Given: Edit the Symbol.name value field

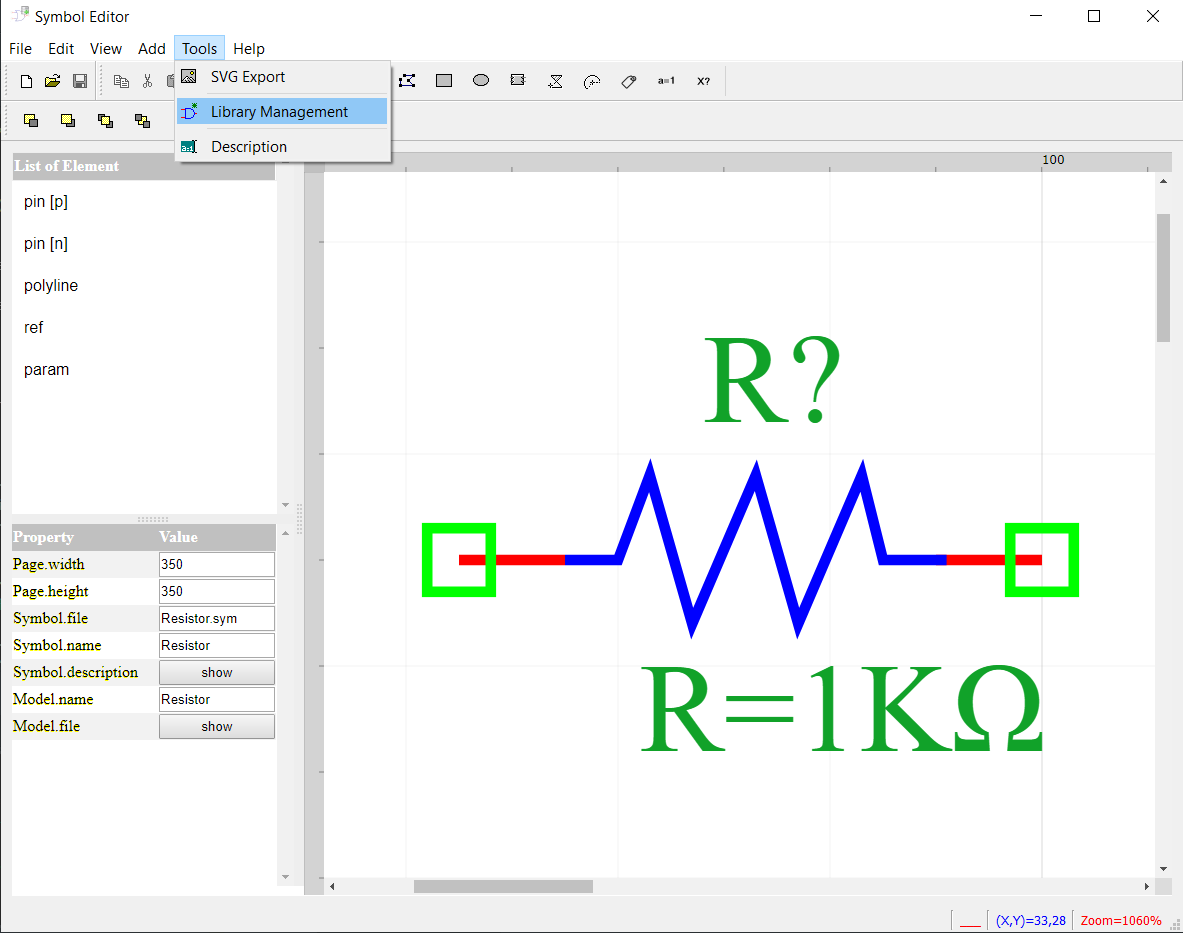Looking at the screenshot, I should click(217, 646).
